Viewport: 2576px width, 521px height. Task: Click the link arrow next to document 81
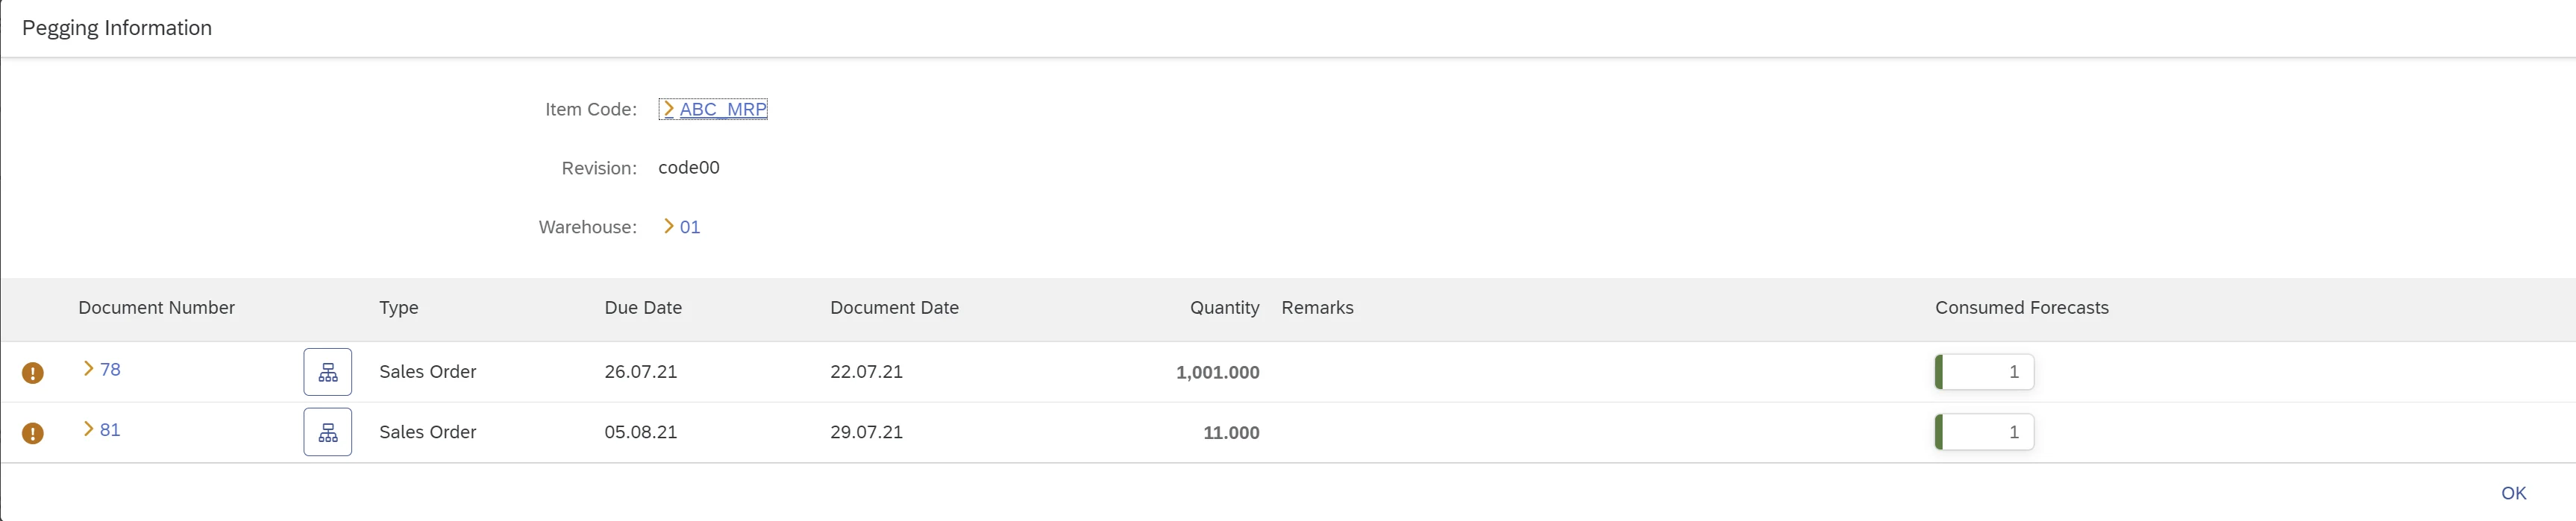88,429
